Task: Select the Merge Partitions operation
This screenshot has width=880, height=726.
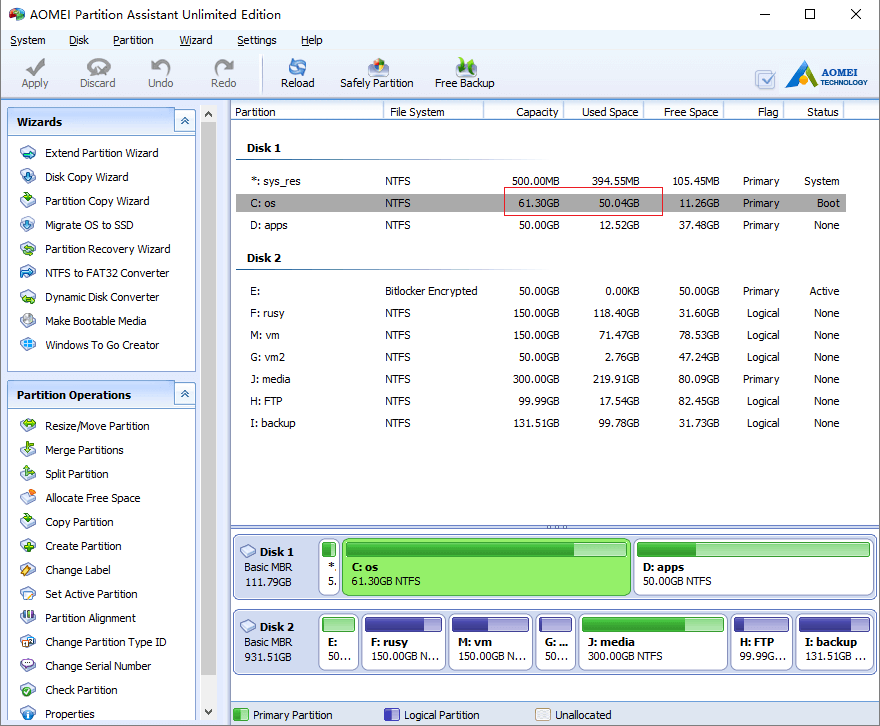Action: coord(84,450)
